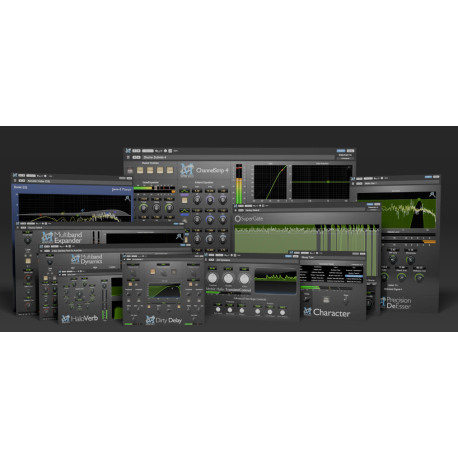Click the magnifier icon in Precision DeEsser display
458x458 pixels.
432,195
